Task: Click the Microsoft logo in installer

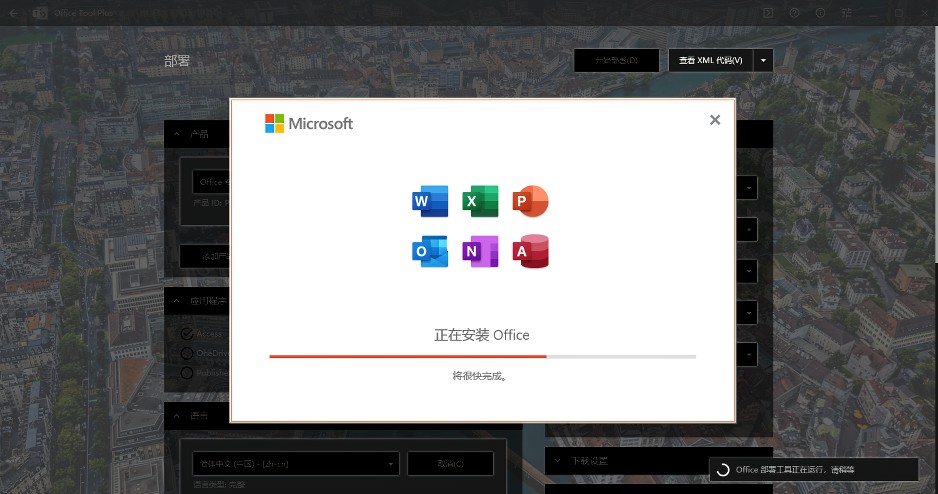Action: 309,123
